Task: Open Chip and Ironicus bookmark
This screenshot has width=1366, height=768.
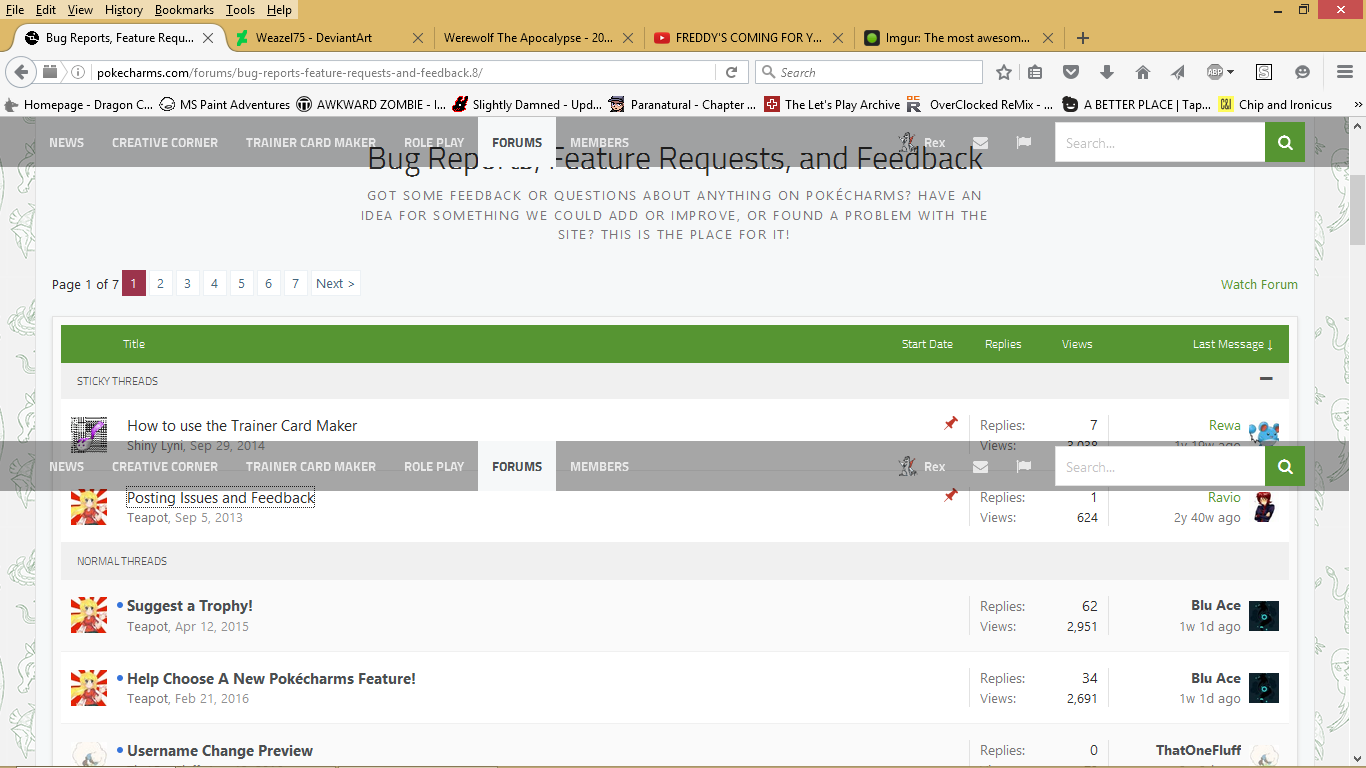Action: click(x=1276, y=104)
